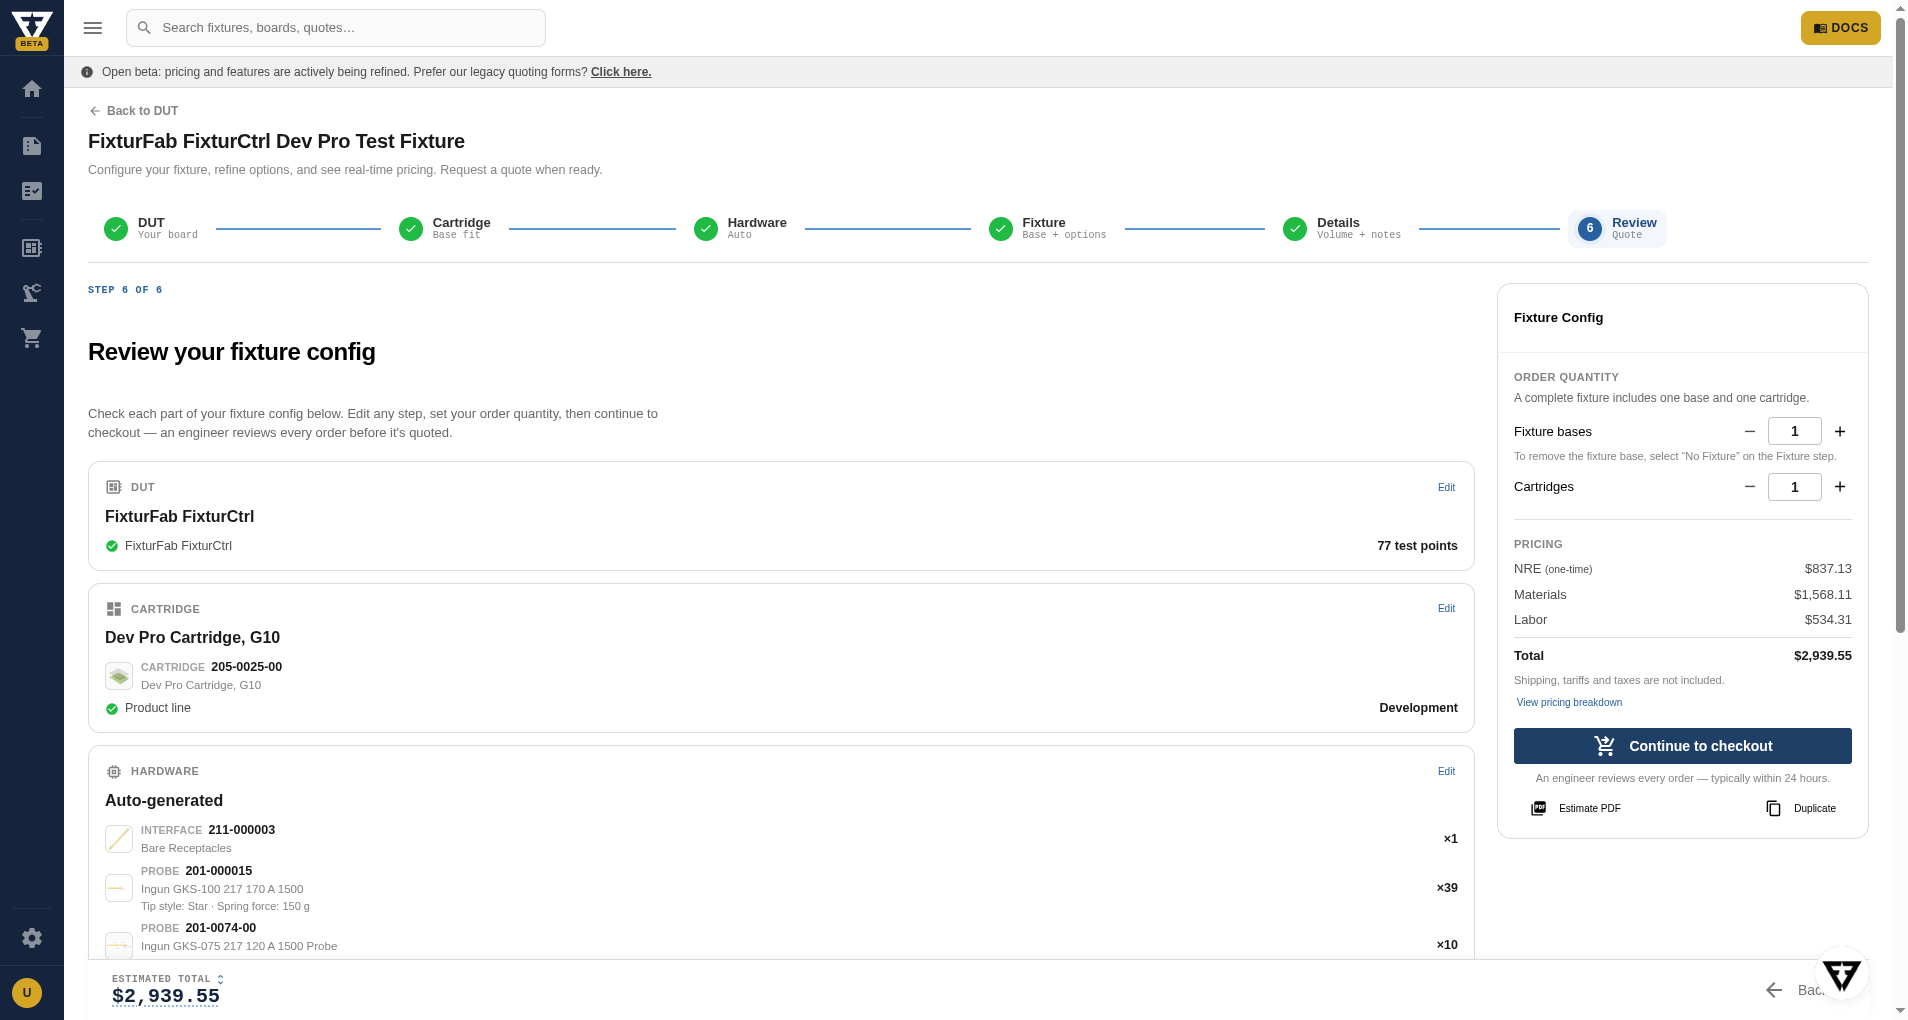The width and height of the screenshot is (1908, 1020).
Task: Increase Cartridges quantity
Action: (1840, 487)
